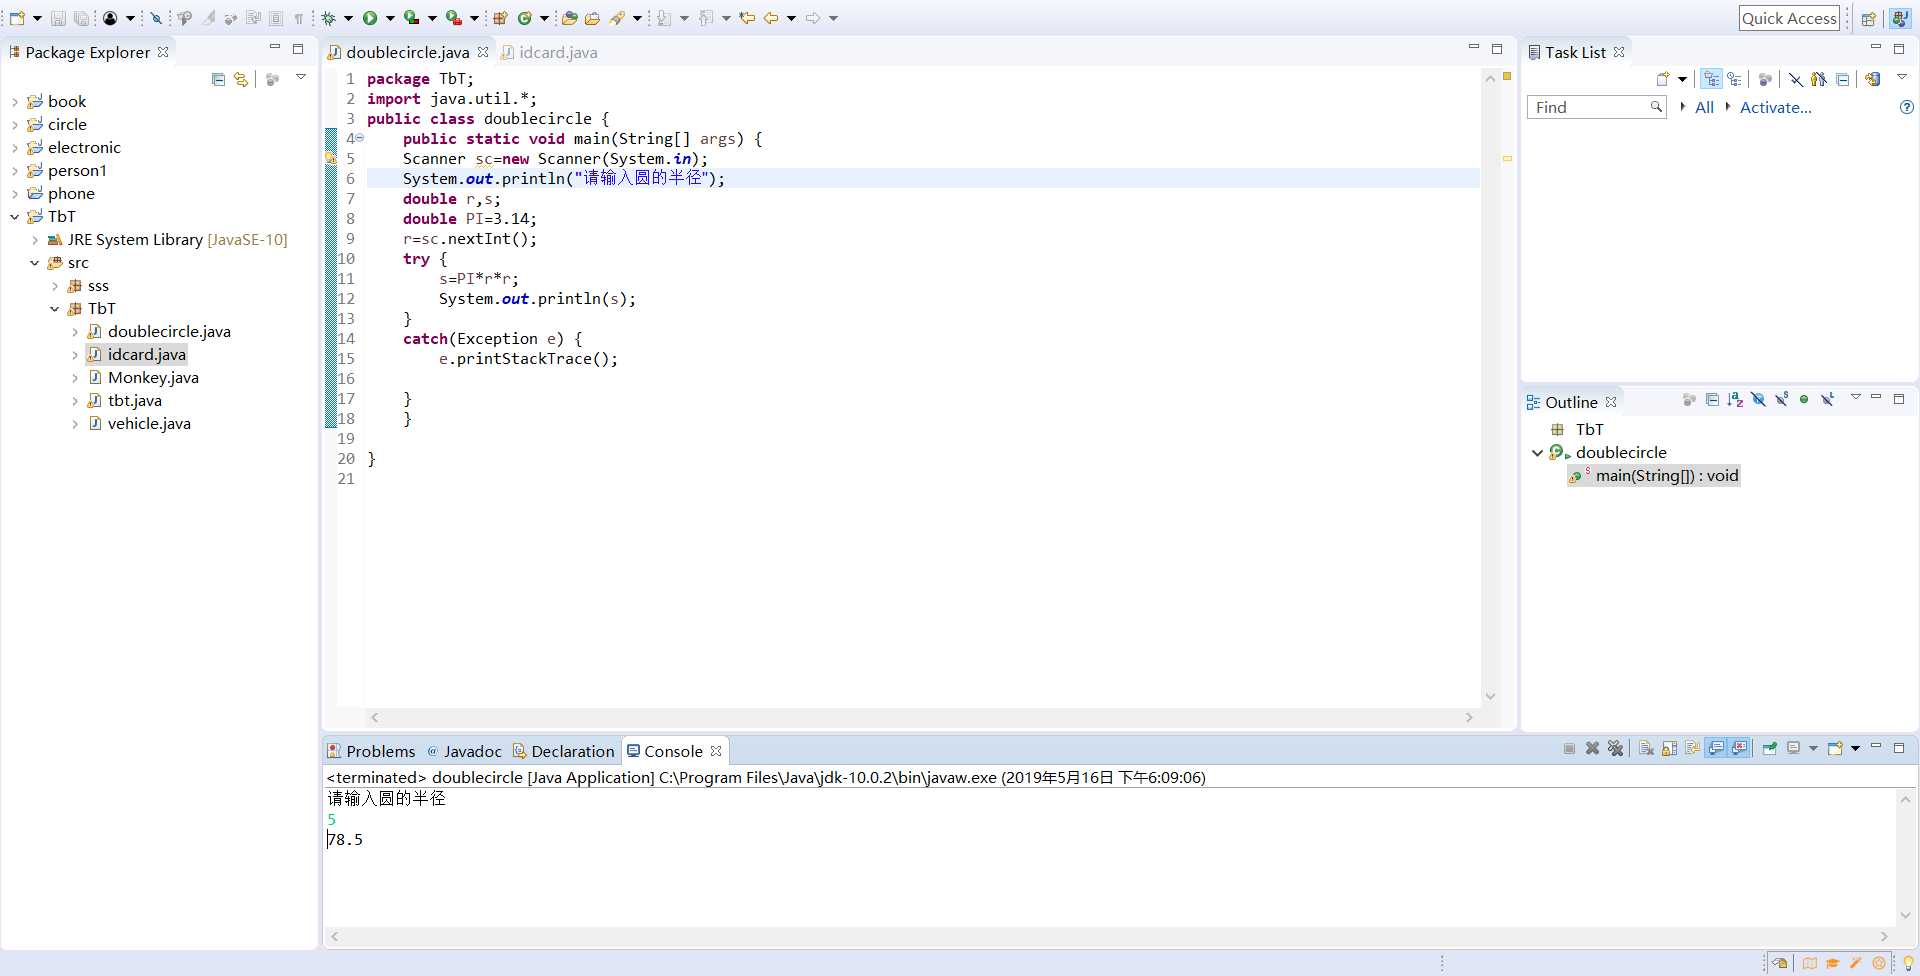
Task: Collapse All in Package Explorer toolbar
Action: click(218, 79)
